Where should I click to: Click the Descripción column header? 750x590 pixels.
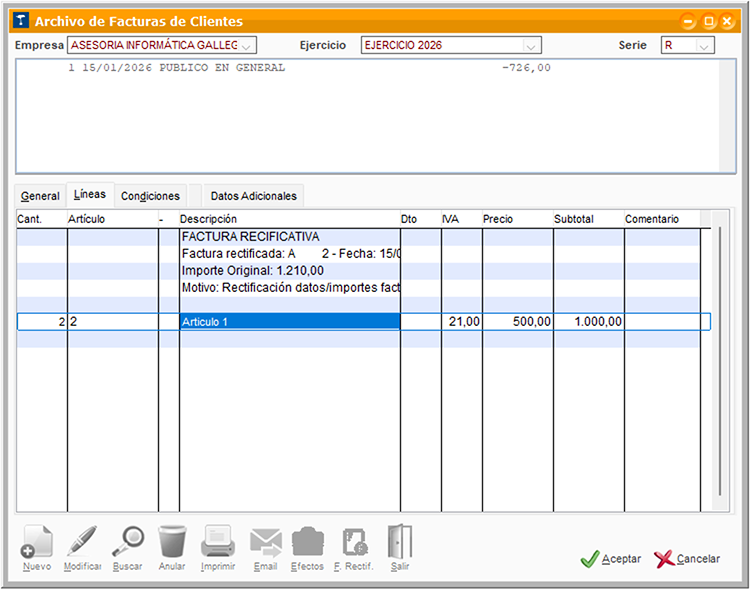[x=290, y=219]
